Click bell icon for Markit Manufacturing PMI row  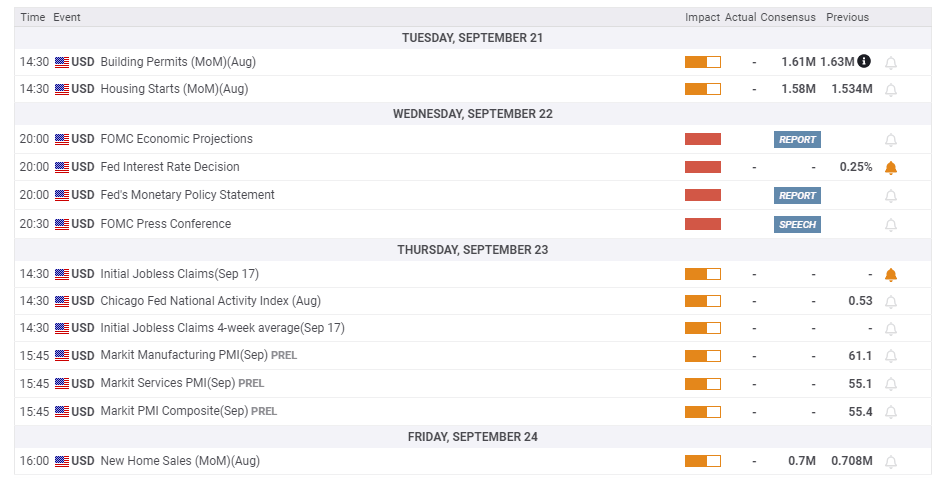pyautogui.click(x=891, y=356)
